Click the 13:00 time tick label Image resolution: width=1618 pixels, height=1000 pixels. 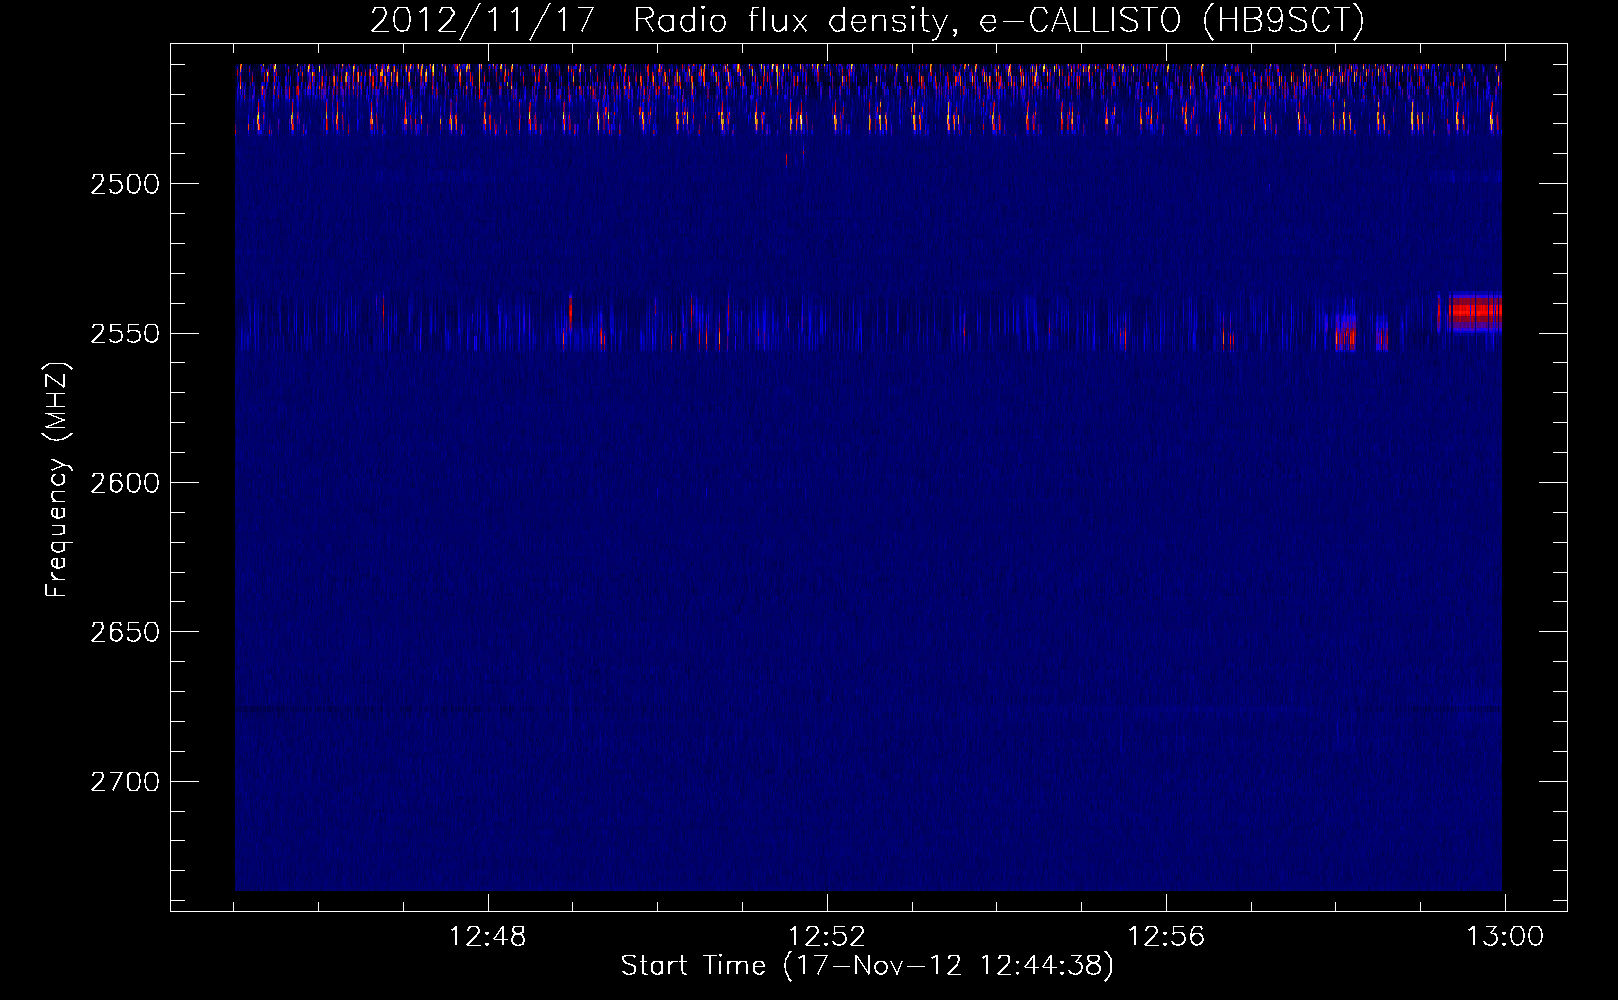click(x=1505, y=937)
